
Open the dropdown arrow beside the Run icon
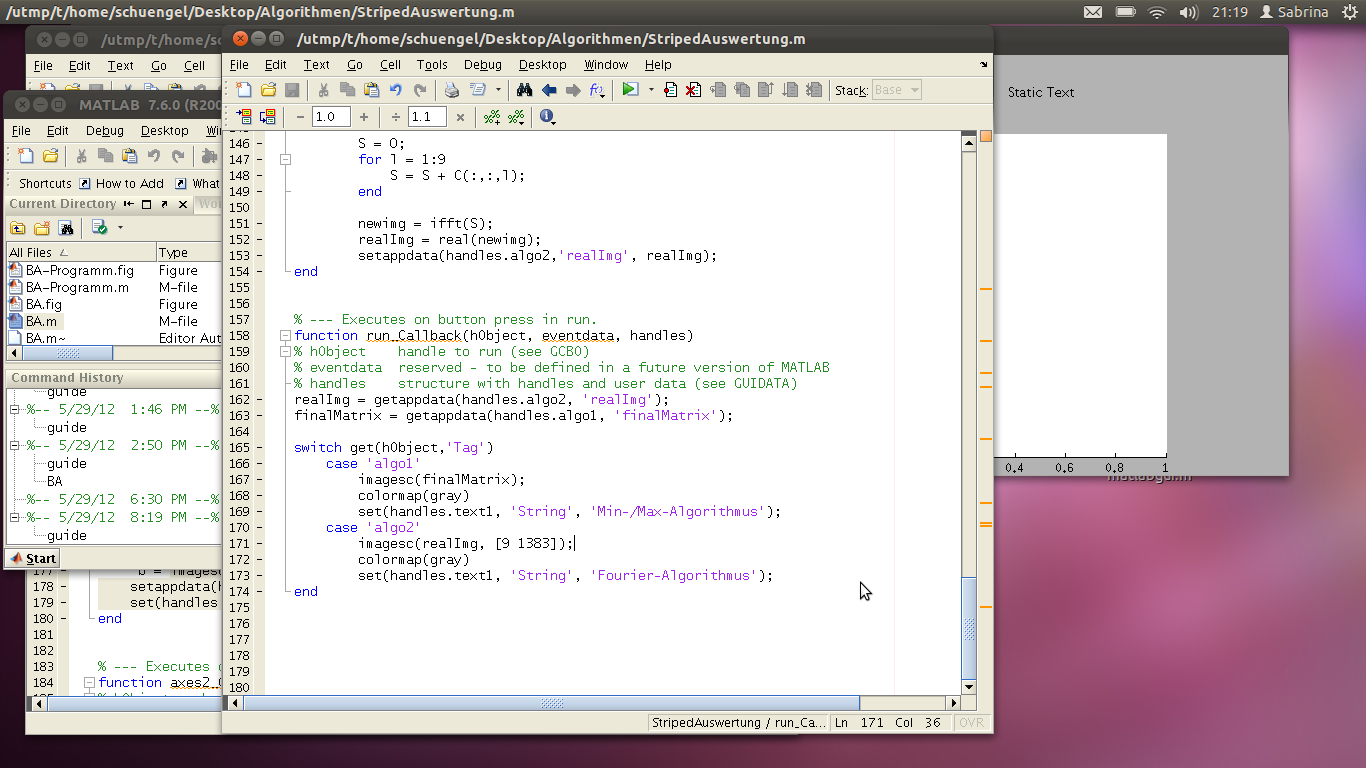651,90
